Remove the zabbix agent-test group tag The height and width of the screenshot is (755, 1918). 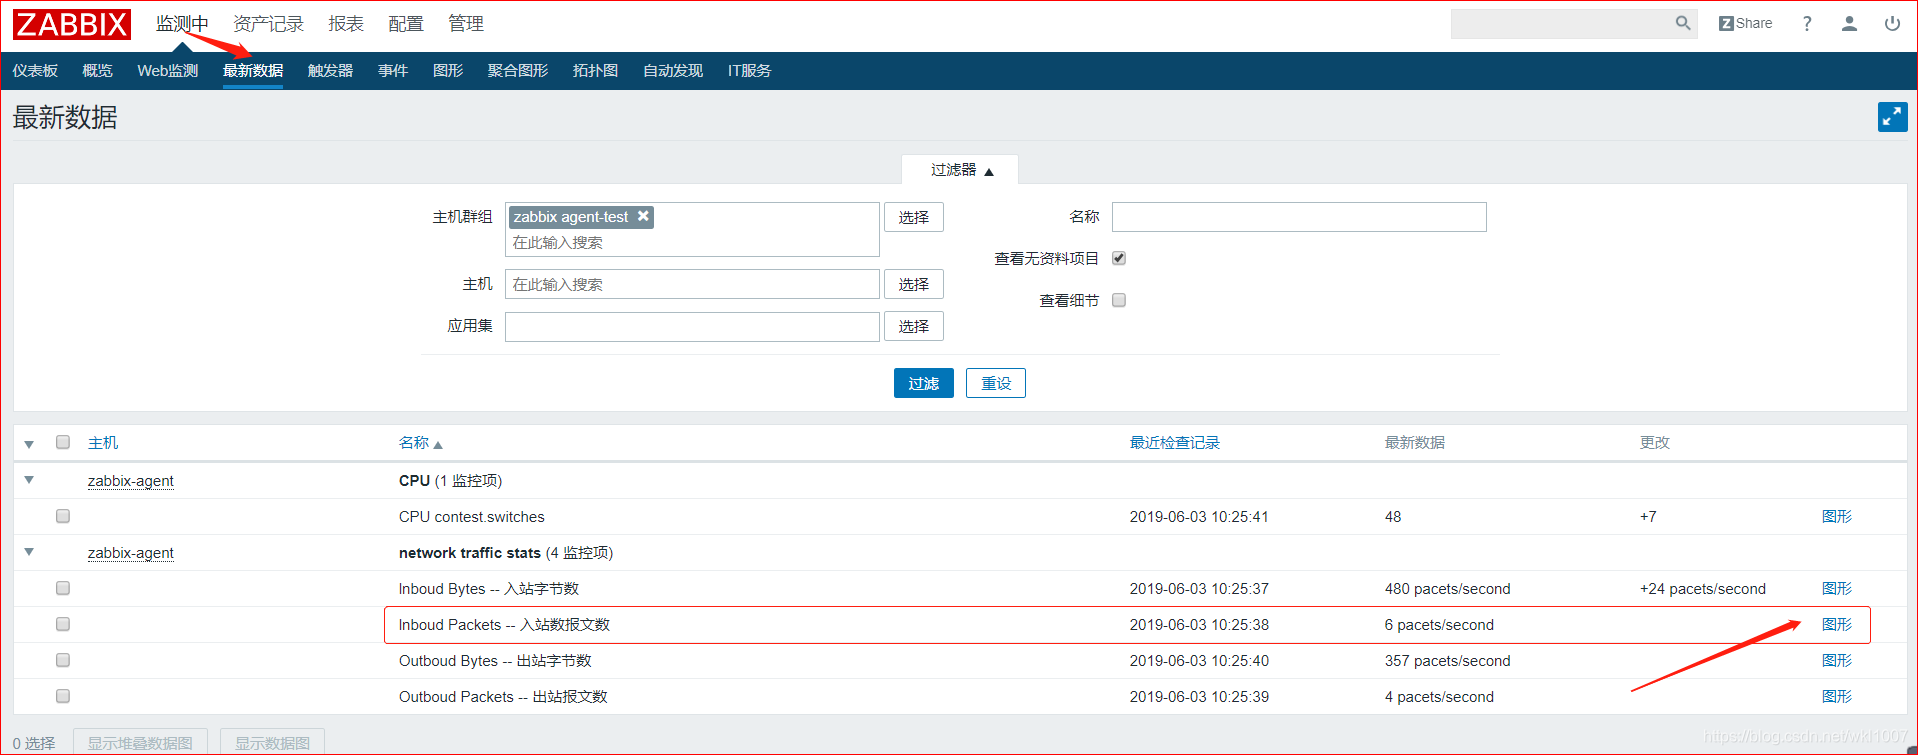tap(643, 216)
